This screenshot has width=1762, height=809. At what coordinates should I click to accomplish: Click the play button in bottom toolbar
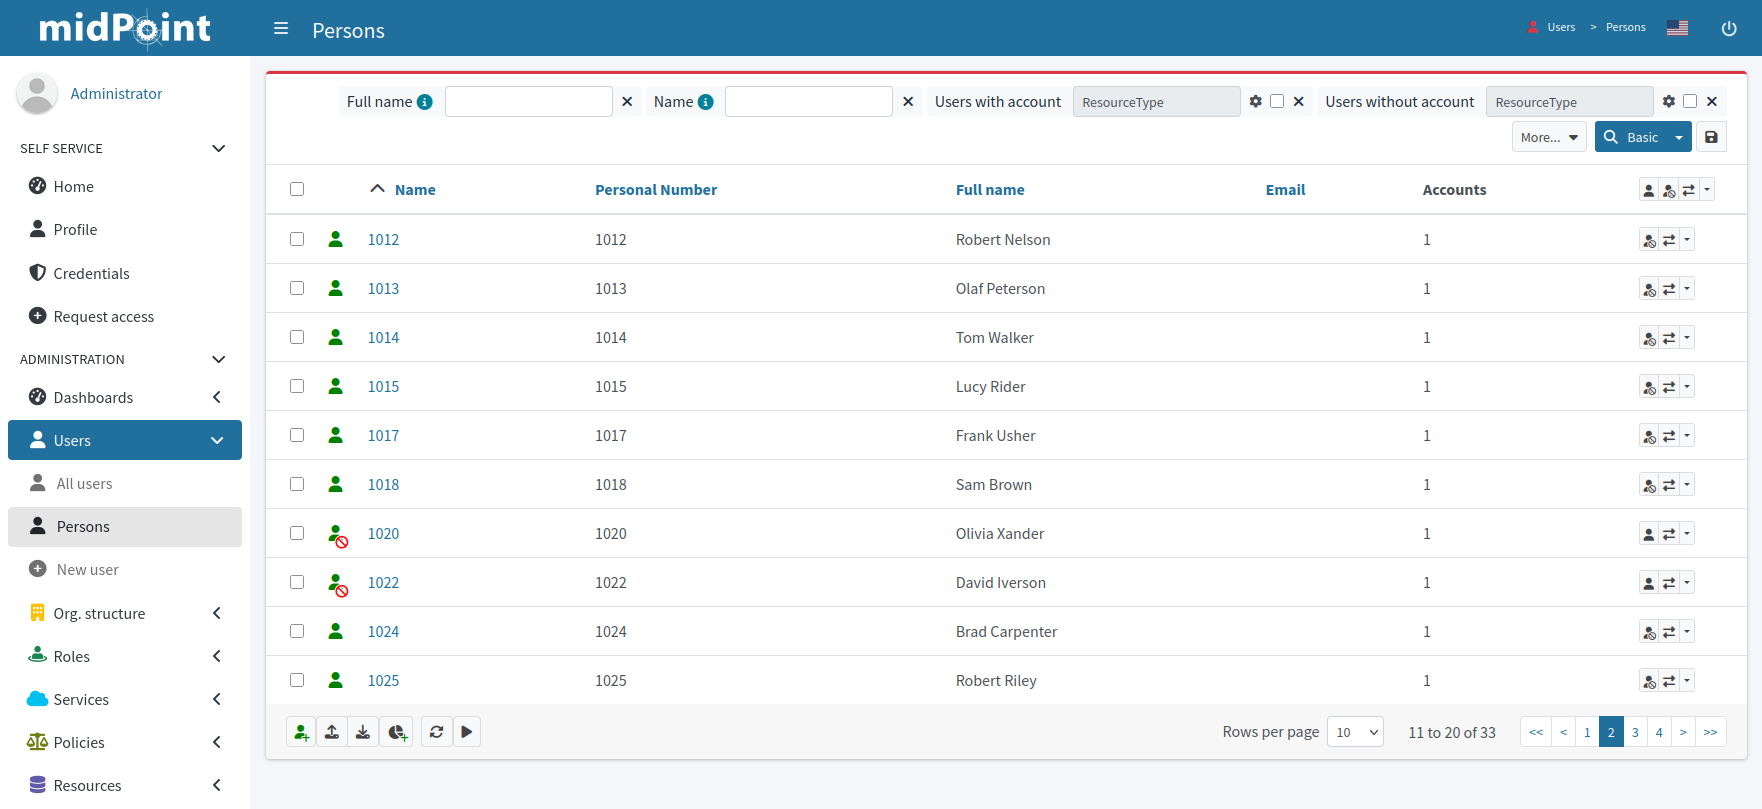(x=467, y=732)
